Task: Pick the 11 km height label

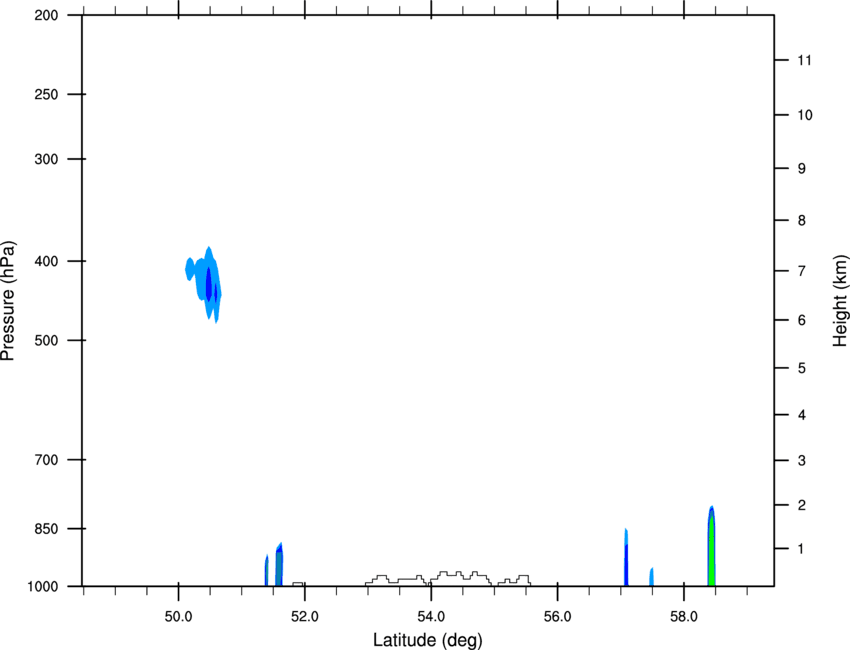Action: coord(804,60)
